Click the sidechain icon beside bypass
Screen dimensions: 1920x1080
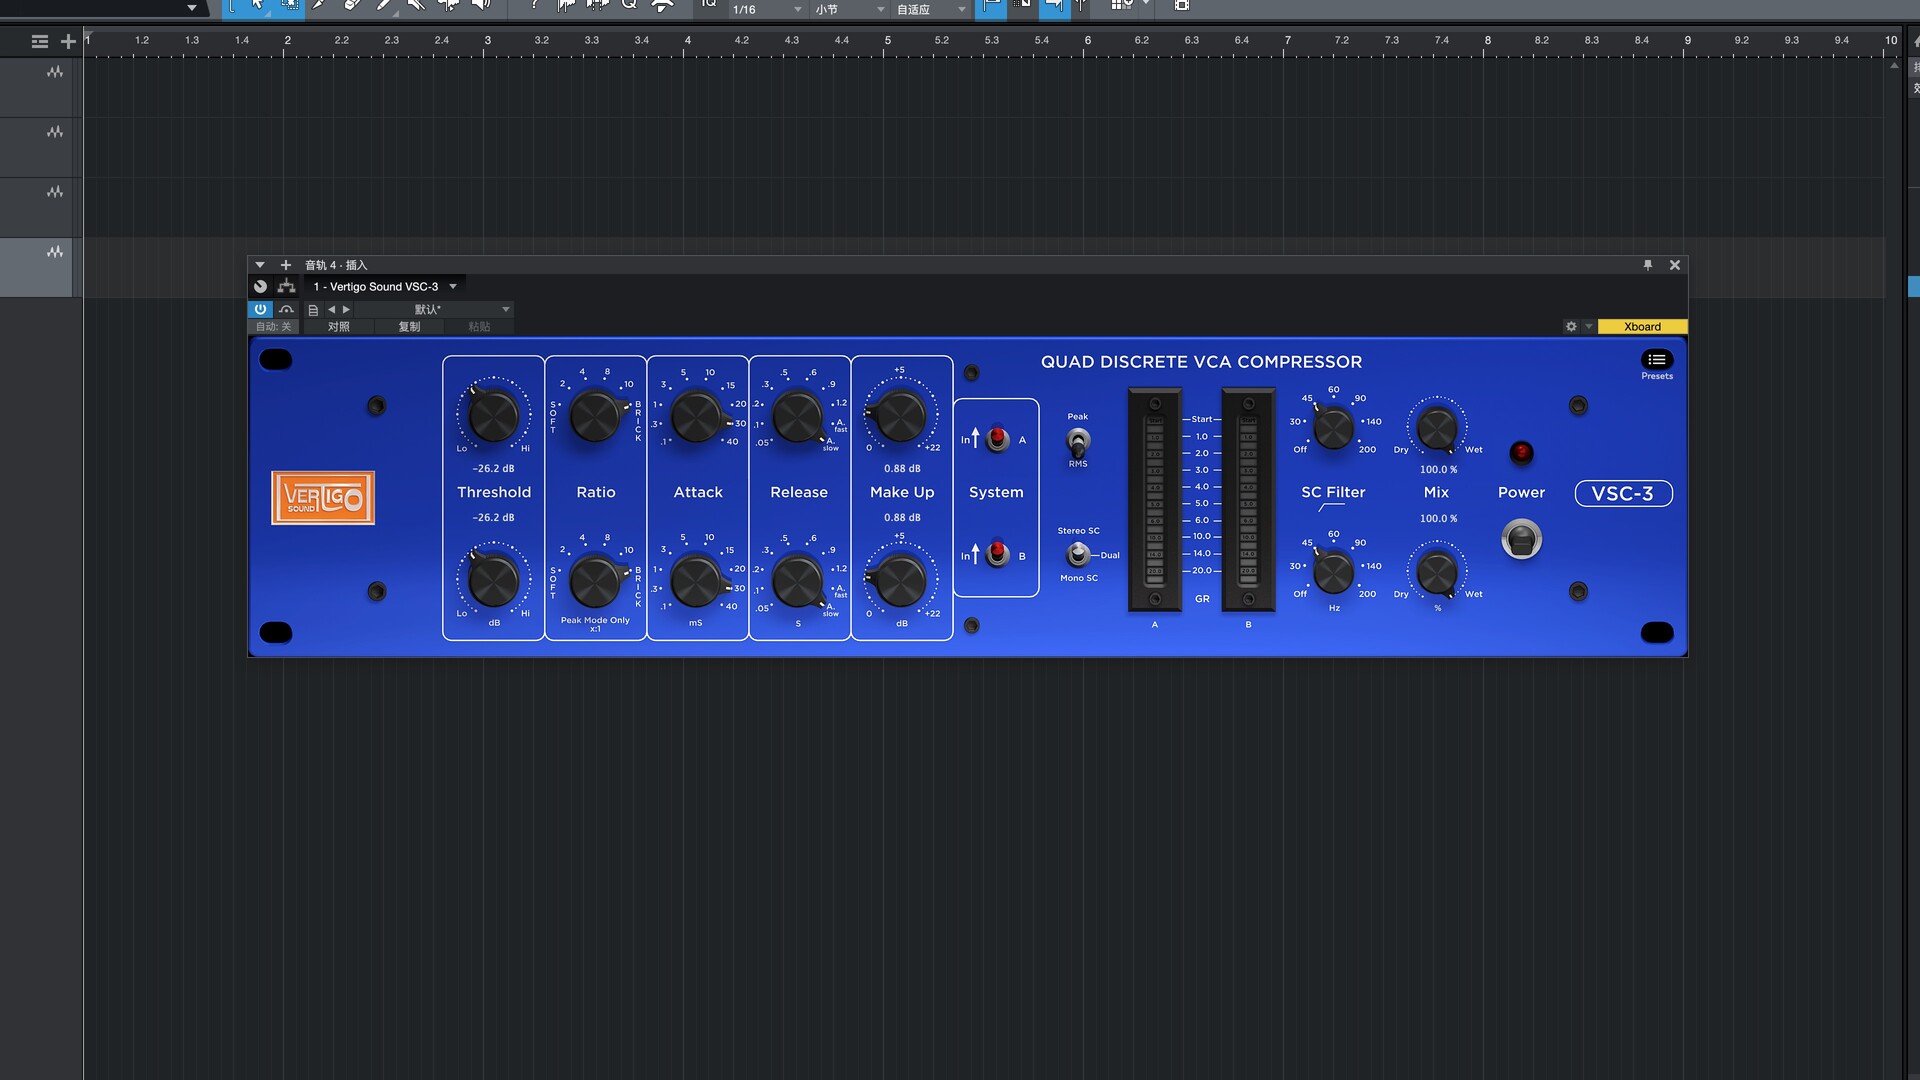(286, 310)
